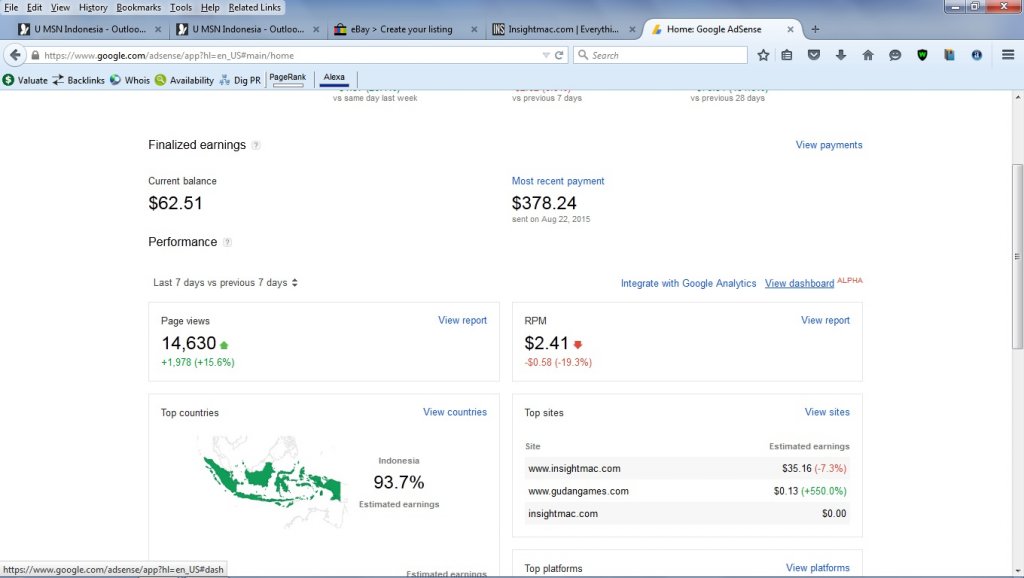This screenshot has height=578, width=1024.
Task: Close the Insightmac.com tab
Action: 632,29
